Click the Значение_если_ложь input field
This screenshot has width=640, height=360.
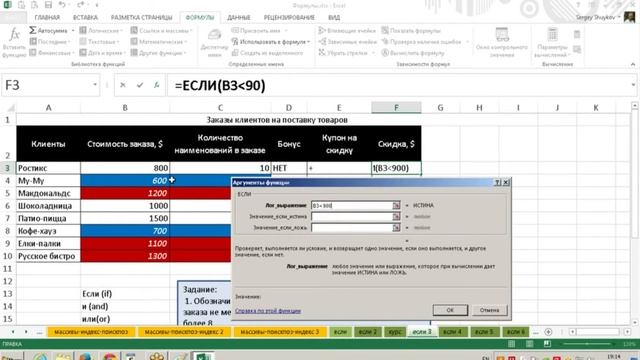pos(352,227)
